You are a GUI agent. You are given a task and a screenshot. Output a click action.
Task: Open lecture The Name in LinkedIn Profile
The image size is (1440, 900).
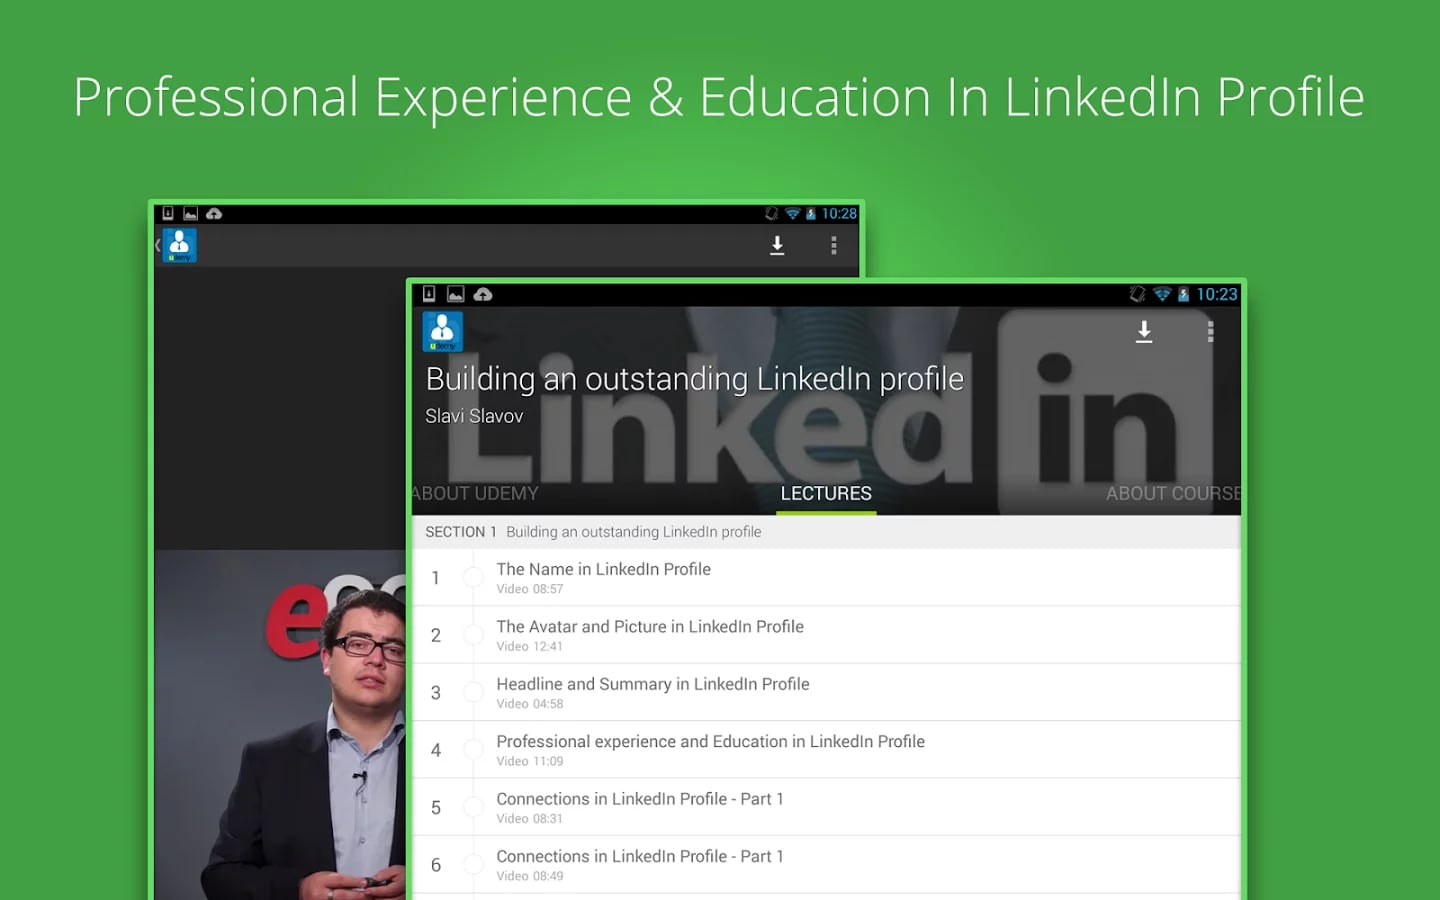click(x=826, y=577)
